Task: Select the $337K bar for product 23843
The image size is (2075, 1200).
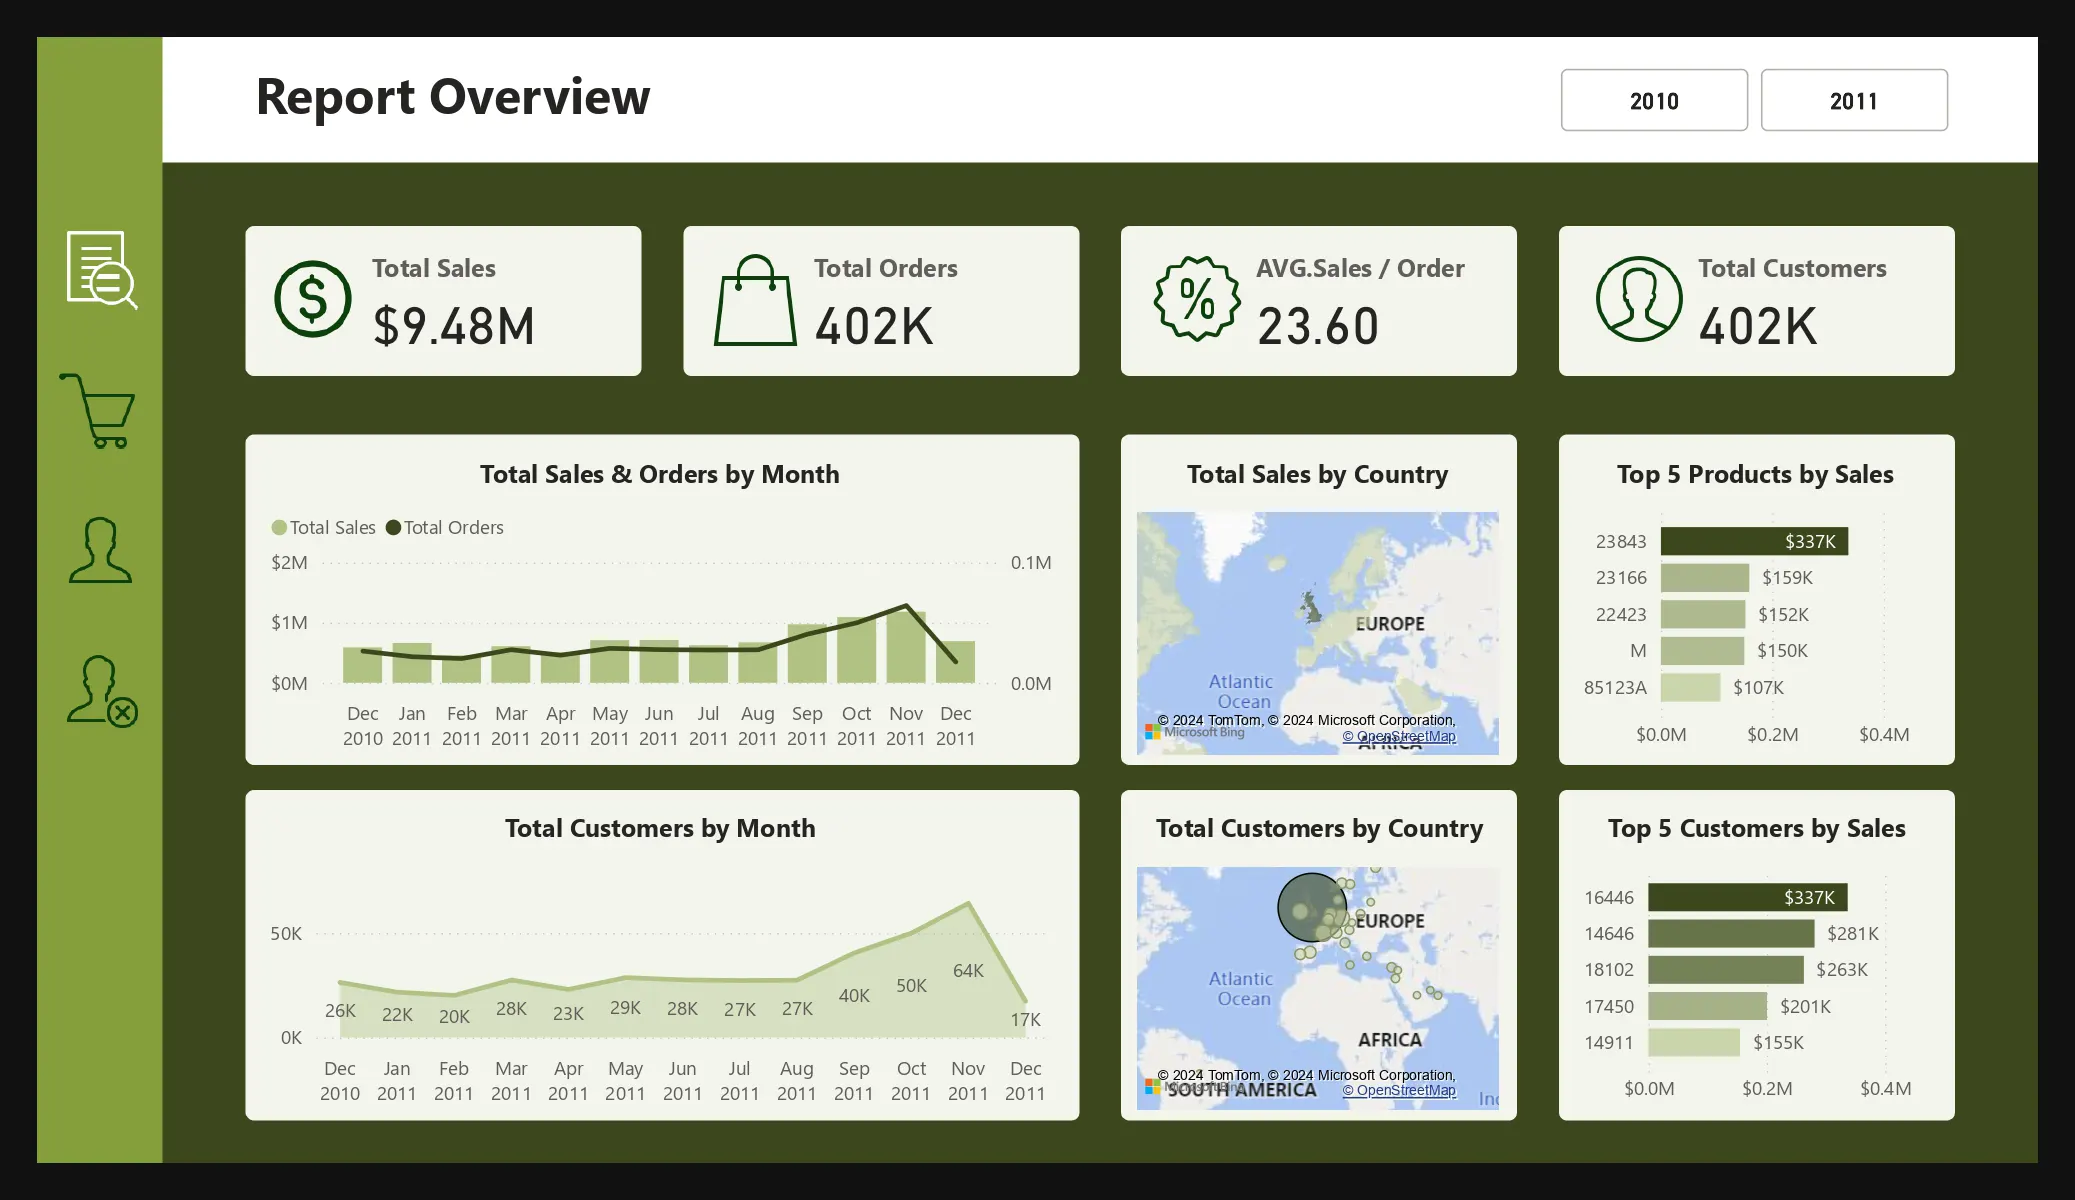Action: click(x=1753, y=541)
